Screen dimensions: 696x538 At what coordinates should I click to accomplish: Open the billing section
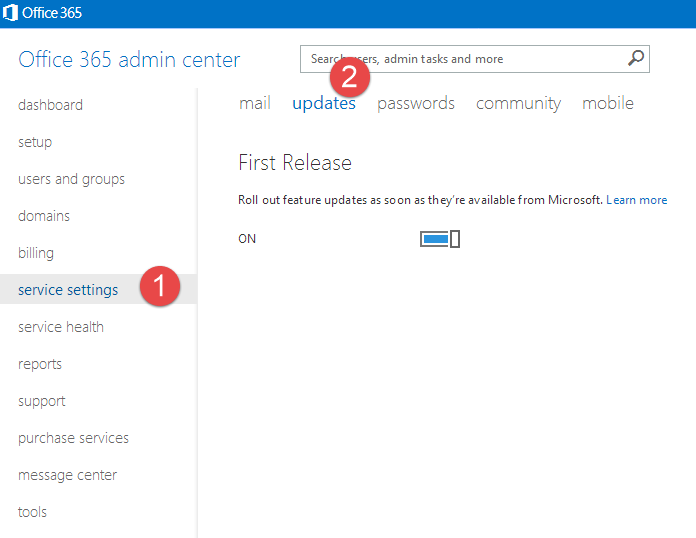point(36,253)
